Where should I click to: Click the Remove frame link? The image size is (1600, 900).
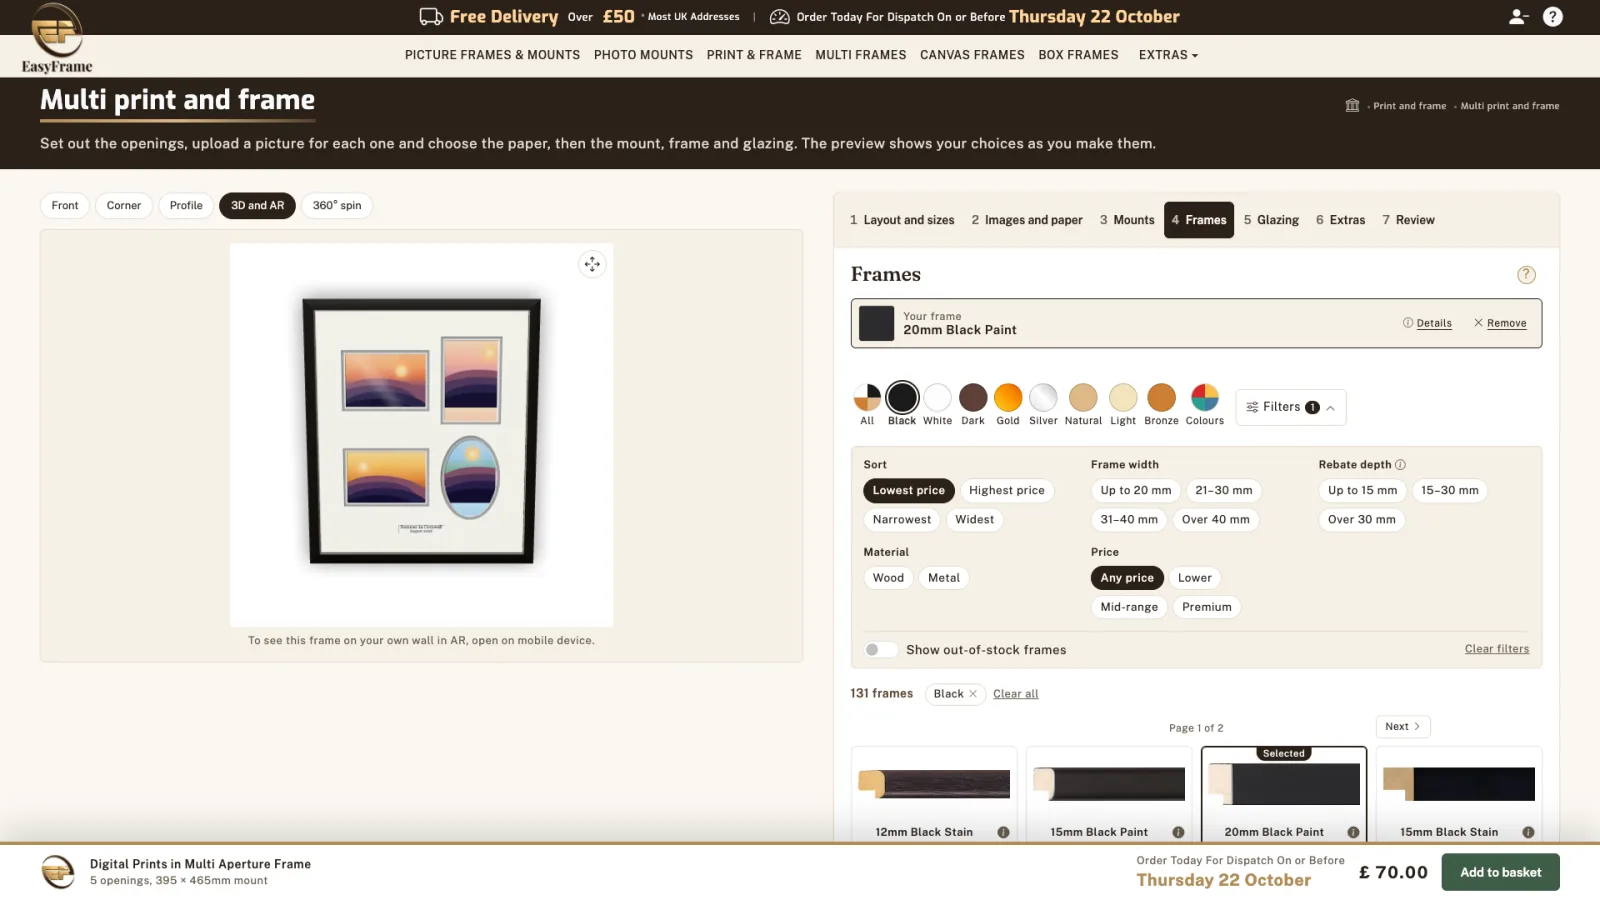(1500, 323)
